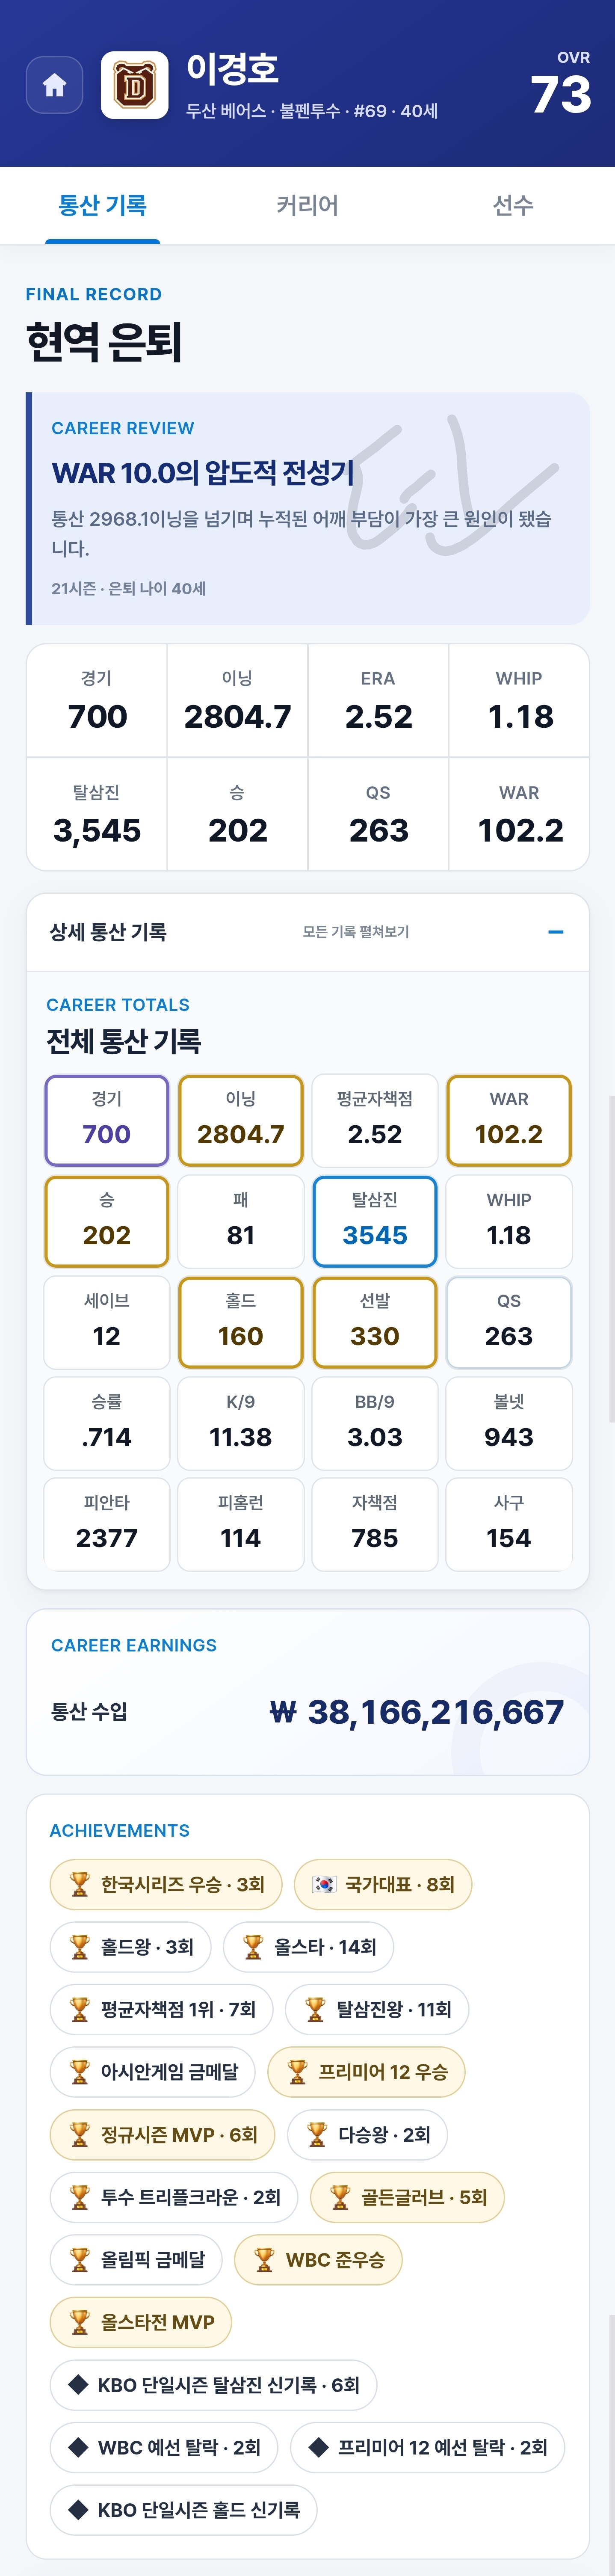The width and height of the screenshot is (615, 2576).
Task: Click the trophy icon on 골든글러브 badge
Action: pyautogui.click(x=340, y=2197)
